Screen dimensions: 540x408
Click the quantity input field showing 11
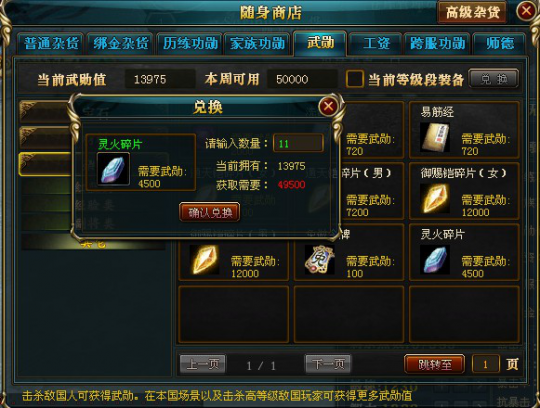click(298, 143)
